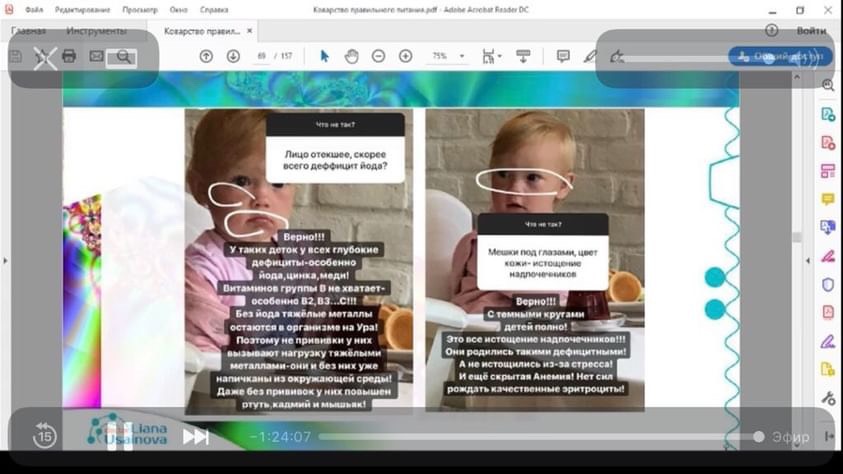Click the scrolling mode icon in the toolbar
843x474 pixels.
(x=523, y=56)
